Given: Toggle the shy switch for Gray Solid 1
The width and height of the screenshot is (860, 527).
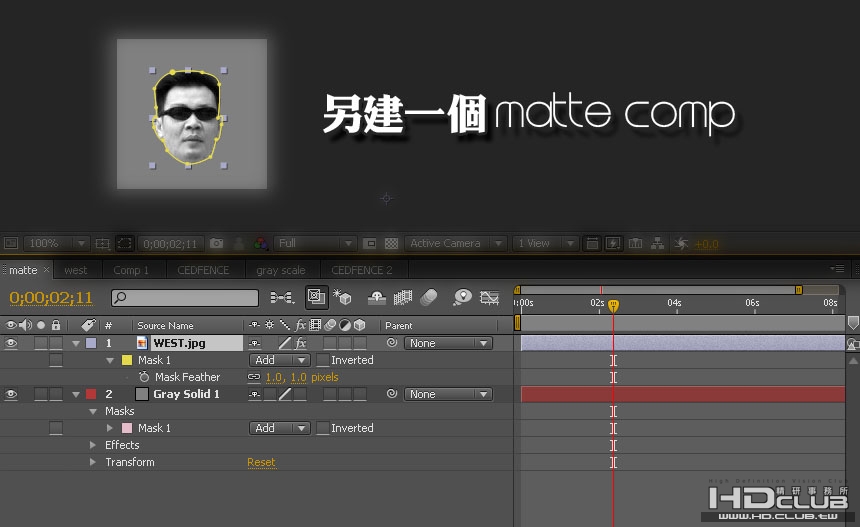Looking at the screenshot, I should 254,394.
